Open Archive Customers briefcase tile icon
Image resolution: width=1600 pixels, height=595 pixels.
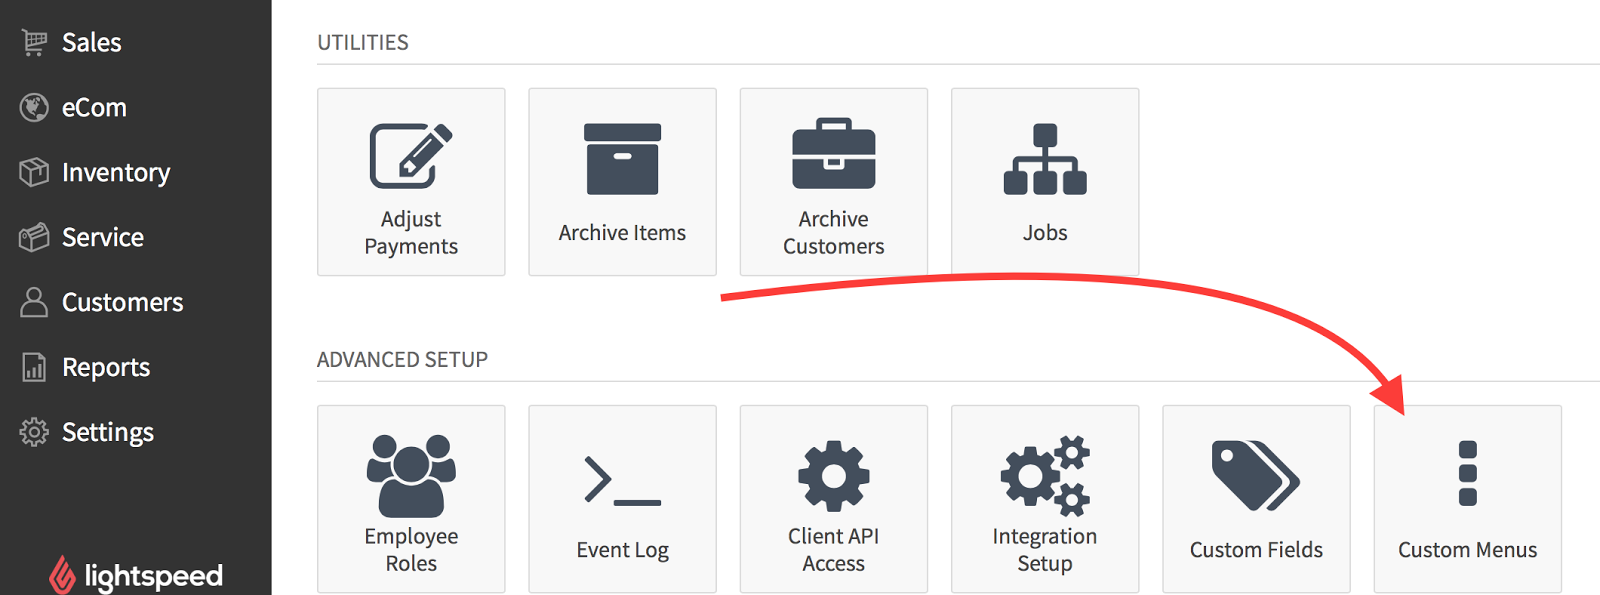pos(834,154)
